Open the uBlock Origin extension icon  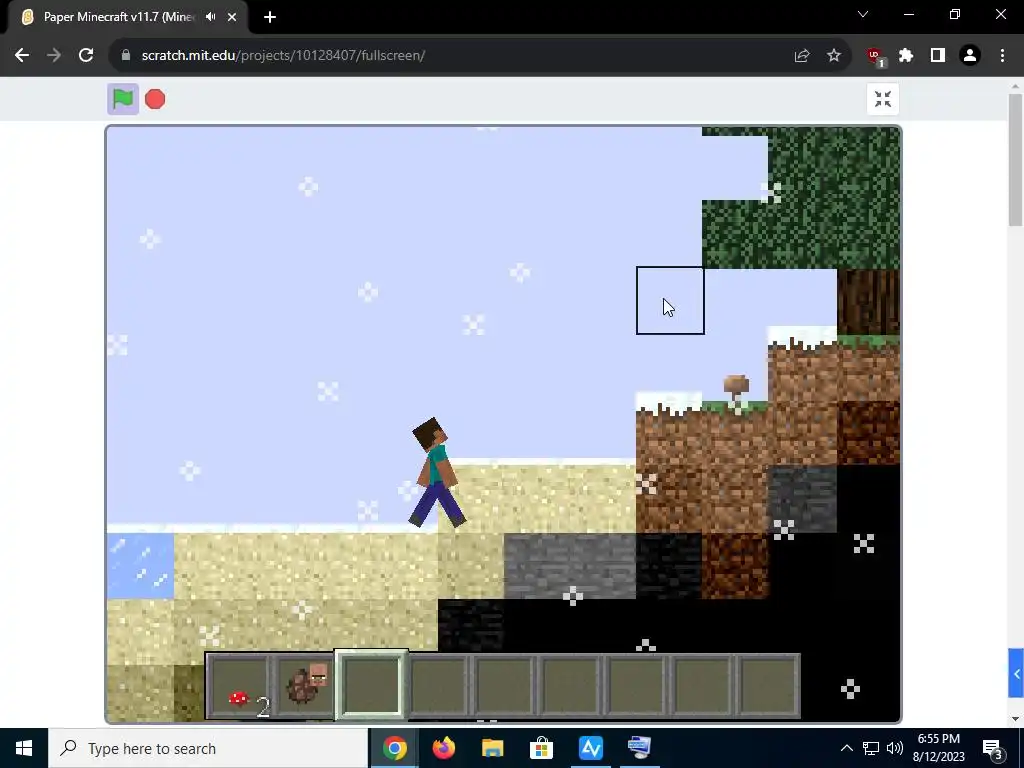point(875,56)
